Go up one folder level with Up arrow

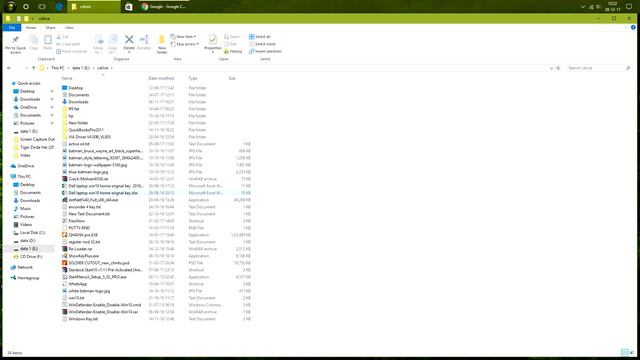click(x=33, y=68)
